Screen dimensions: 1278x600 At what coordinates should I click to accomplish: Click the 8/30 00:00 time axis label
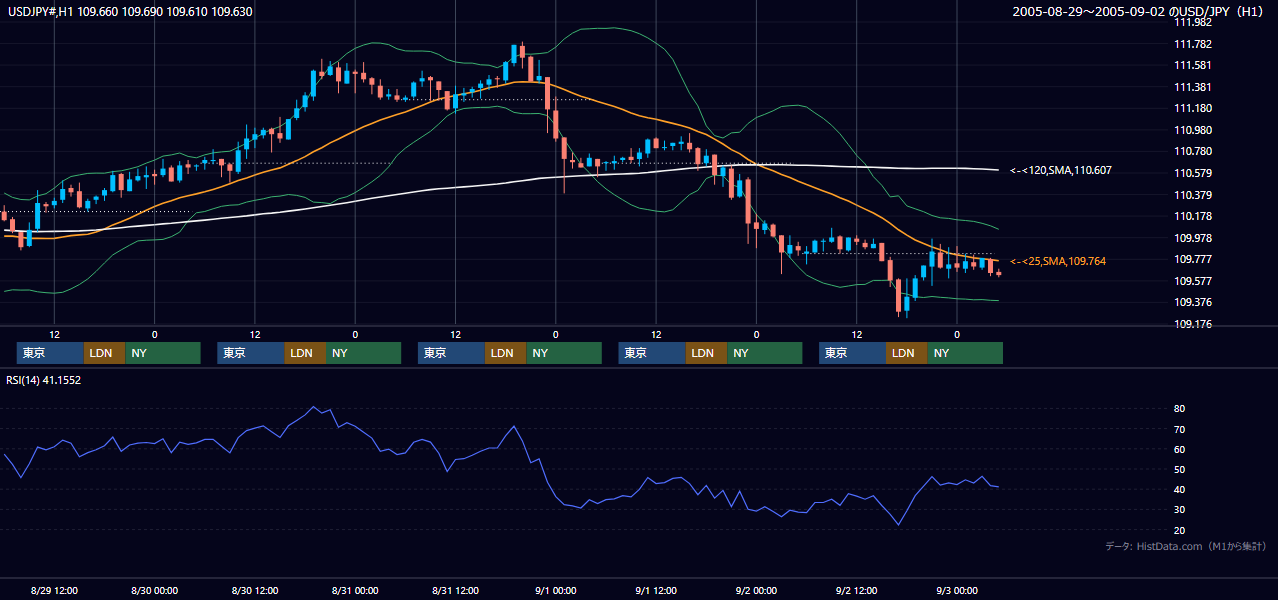(x=154, y=590)
